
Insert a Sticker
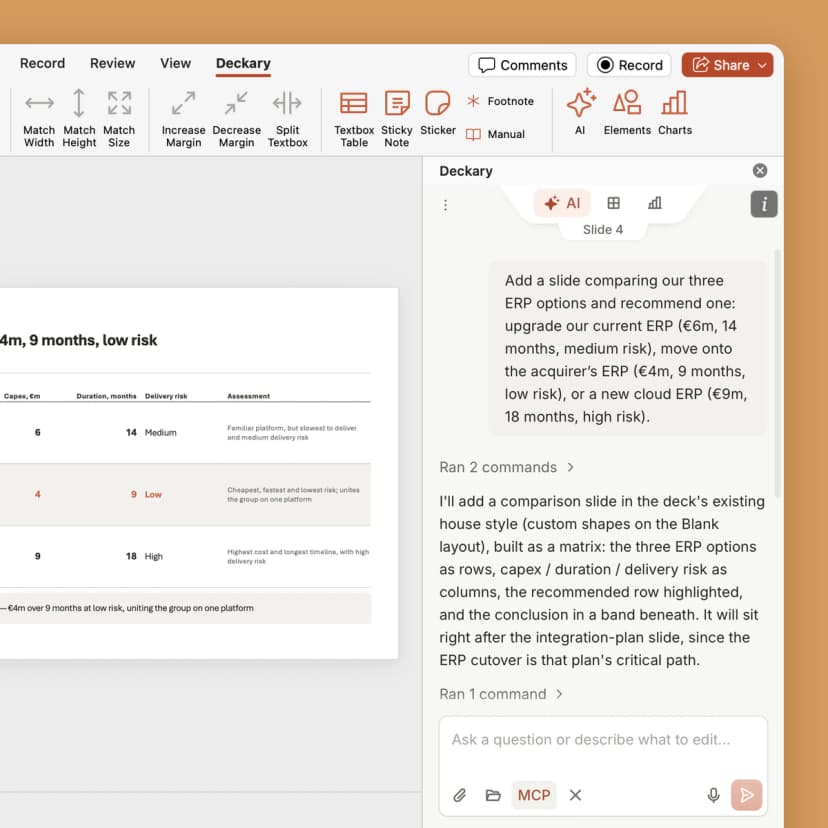click(x=438, y=113)
